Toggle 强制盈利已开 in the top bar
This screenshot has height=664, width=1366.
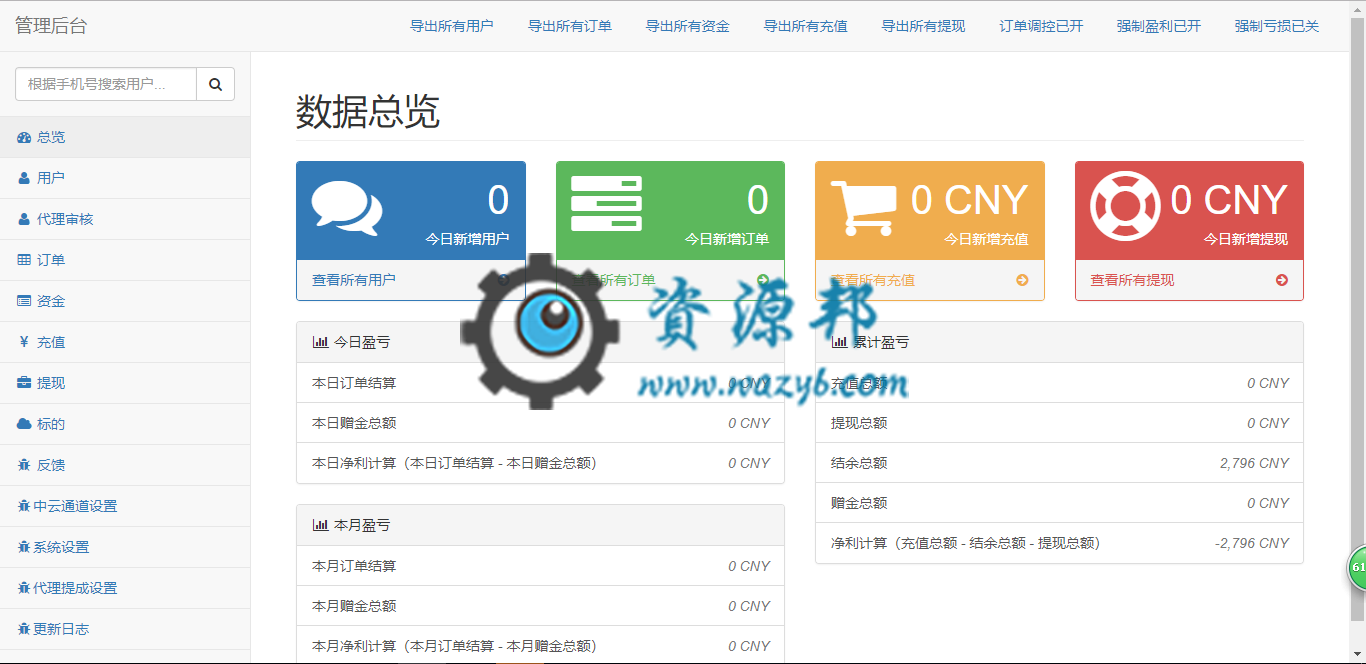tap(1159, 26)
